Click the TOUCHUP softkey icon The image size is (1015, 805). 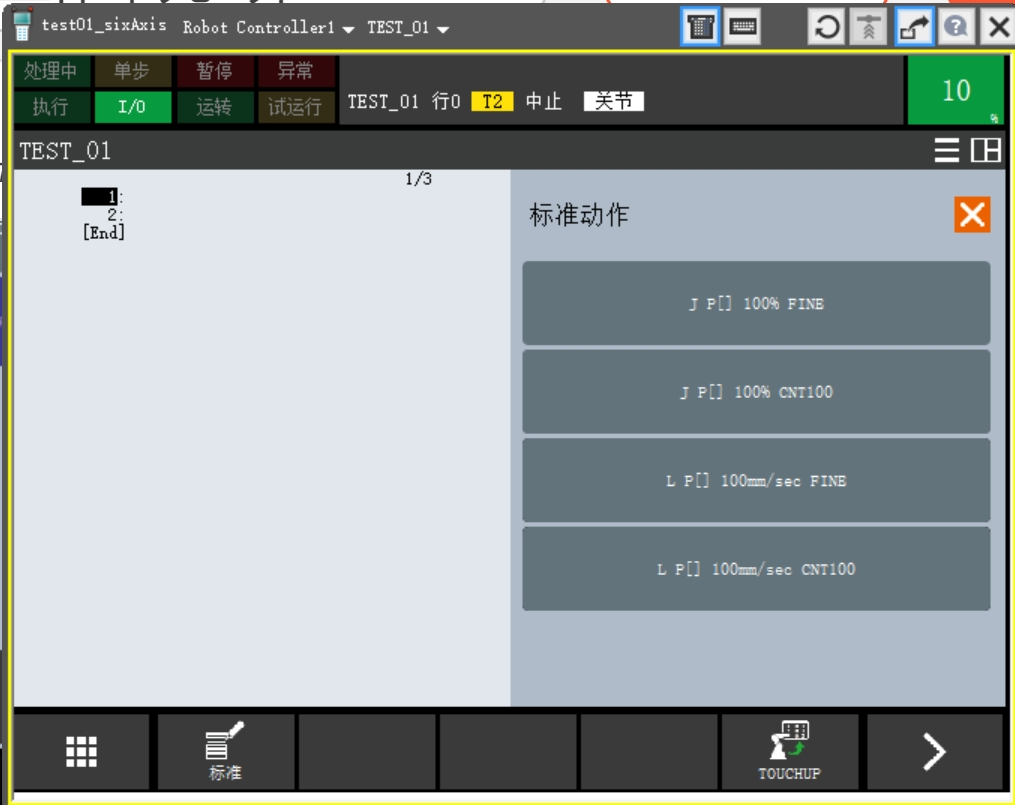[790, 751]
